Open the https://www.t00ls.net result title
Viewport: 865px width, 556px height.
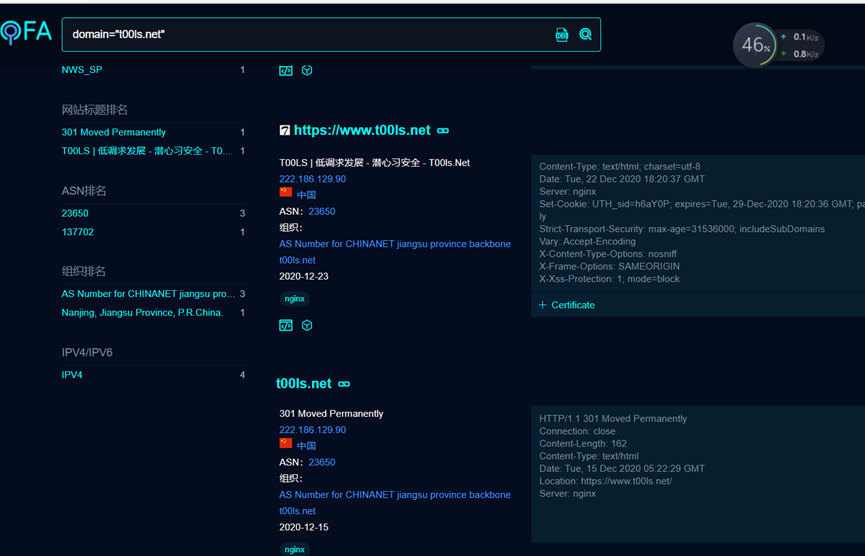point(362,130)
